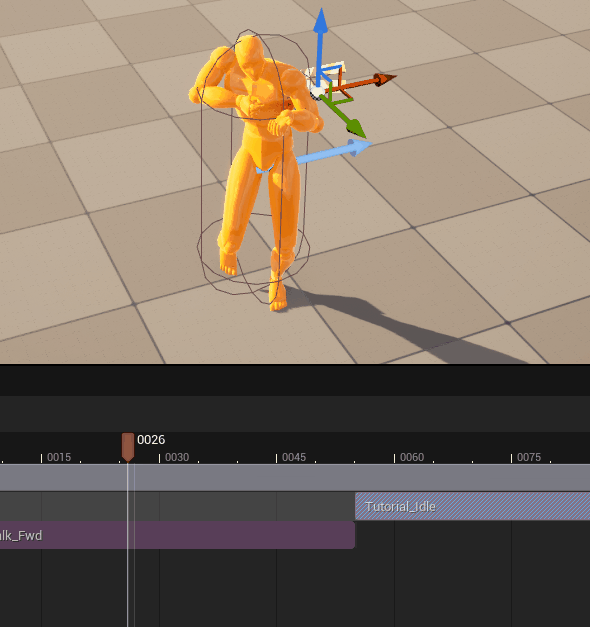Select the Walk_Fwd animation clip
Screen dimensions: 590x627
pyautogui.click(x=177, y=535)
